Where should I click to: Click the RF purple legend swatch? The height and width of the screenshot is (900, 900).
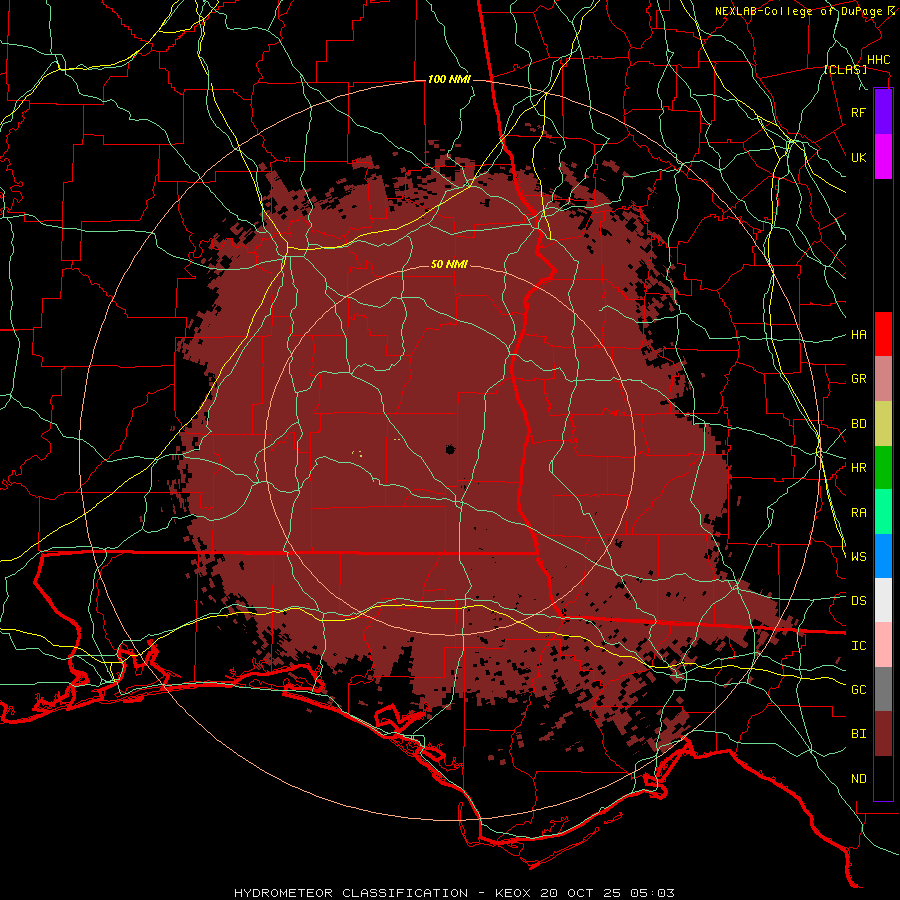click(x=883, y=112)
